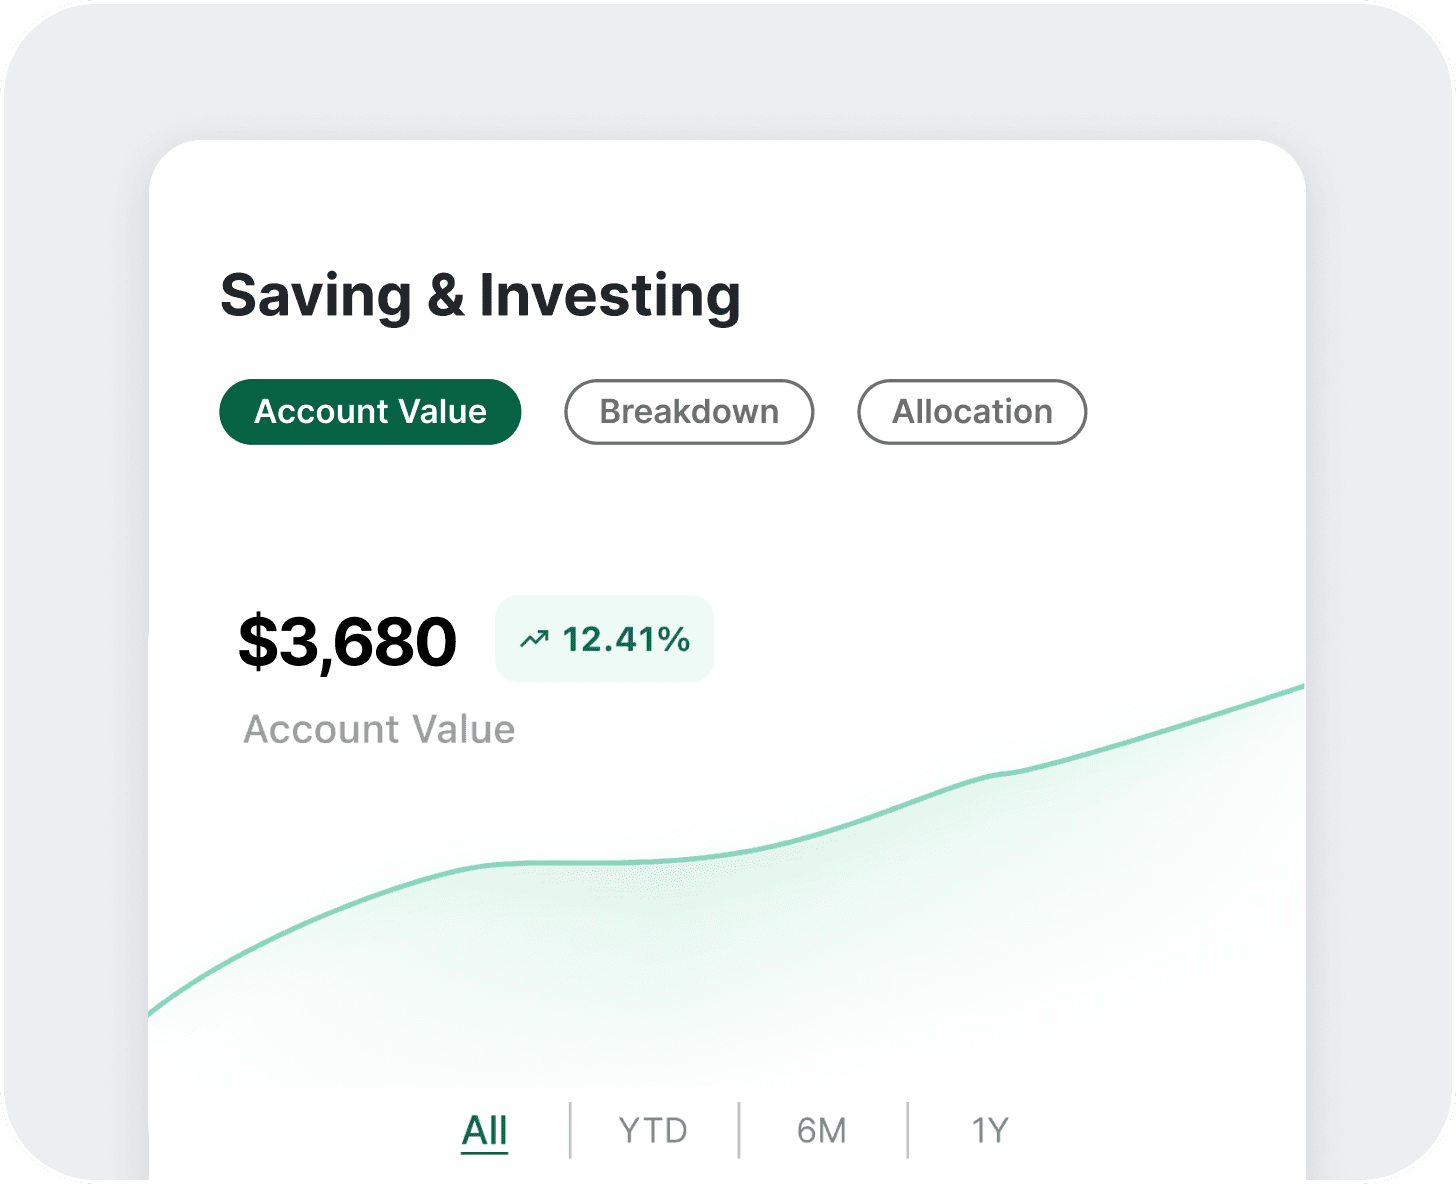This screenshot has height=1184, width=1456.
Task: Switch to the Breakdown view pill
Action: click(x=689, y=412)
